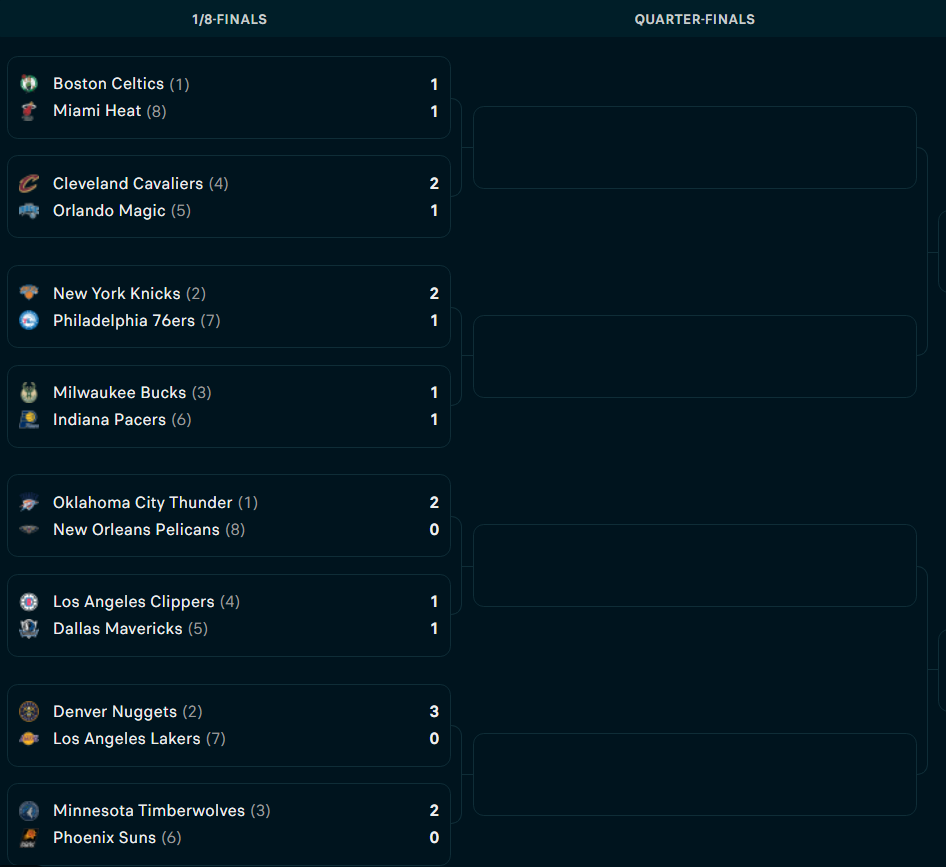Click Cleveland Cavaliers series score 2

point(434,183)
